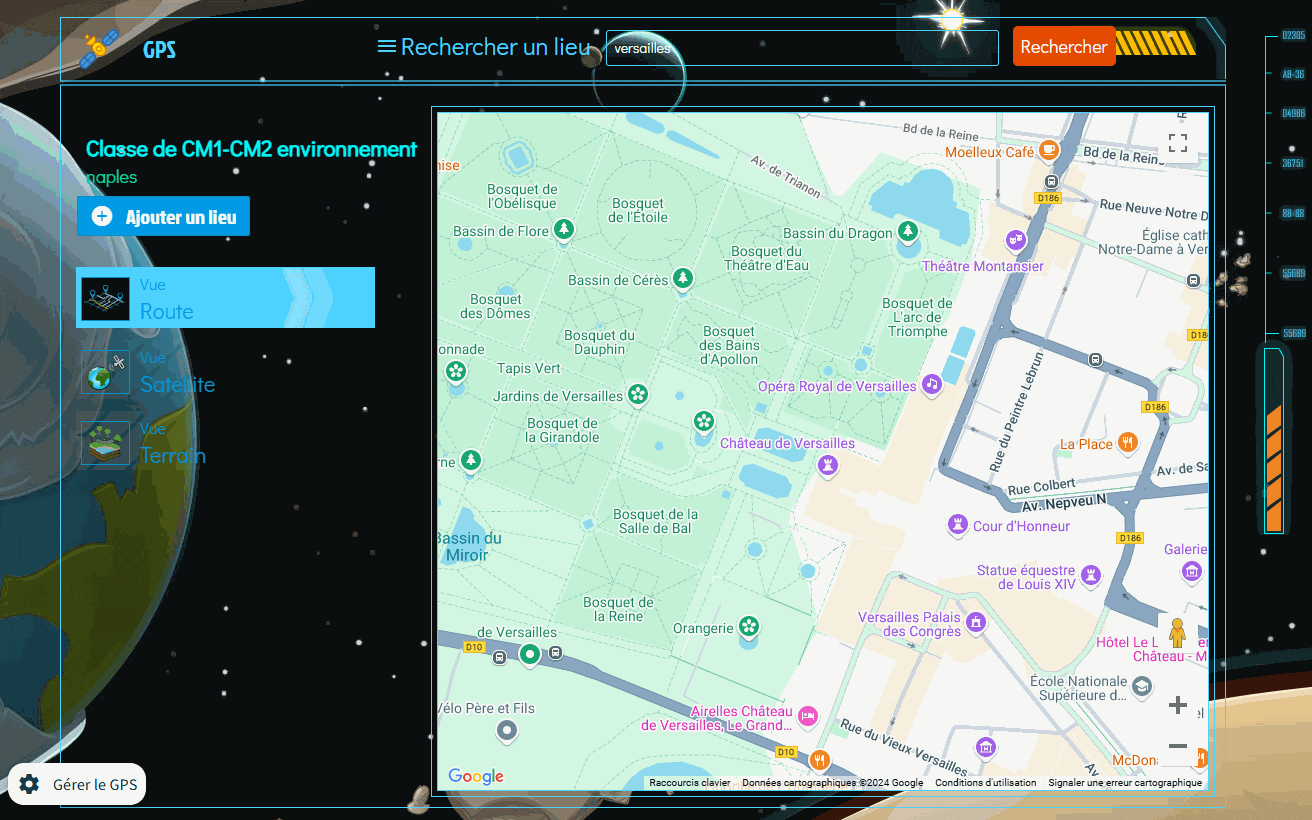The width and height of the screenshot is (1312, 820).
Task: Click the Street View pegman icon
Action: 1177,634
